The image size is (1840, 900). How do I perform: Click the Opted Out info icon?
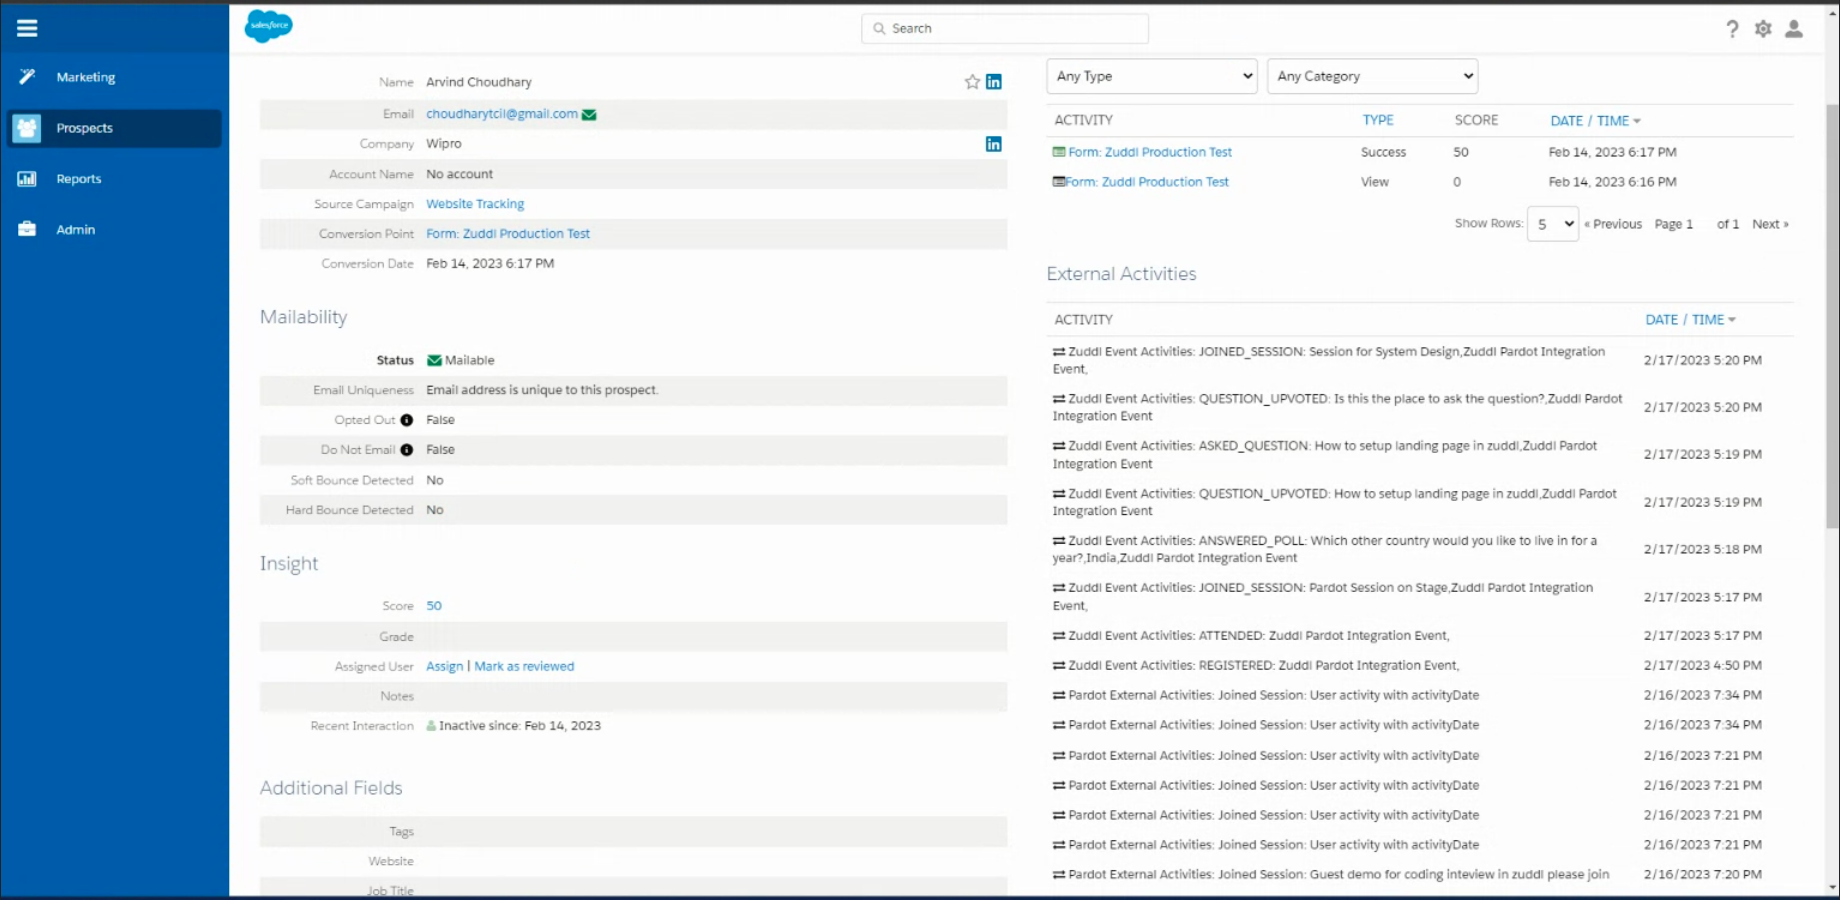point(407,420)
